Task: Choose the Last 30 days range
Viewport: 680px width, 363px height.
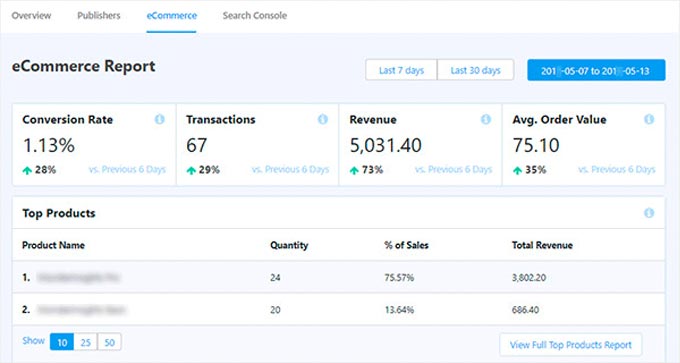Action: pos(476,70)
